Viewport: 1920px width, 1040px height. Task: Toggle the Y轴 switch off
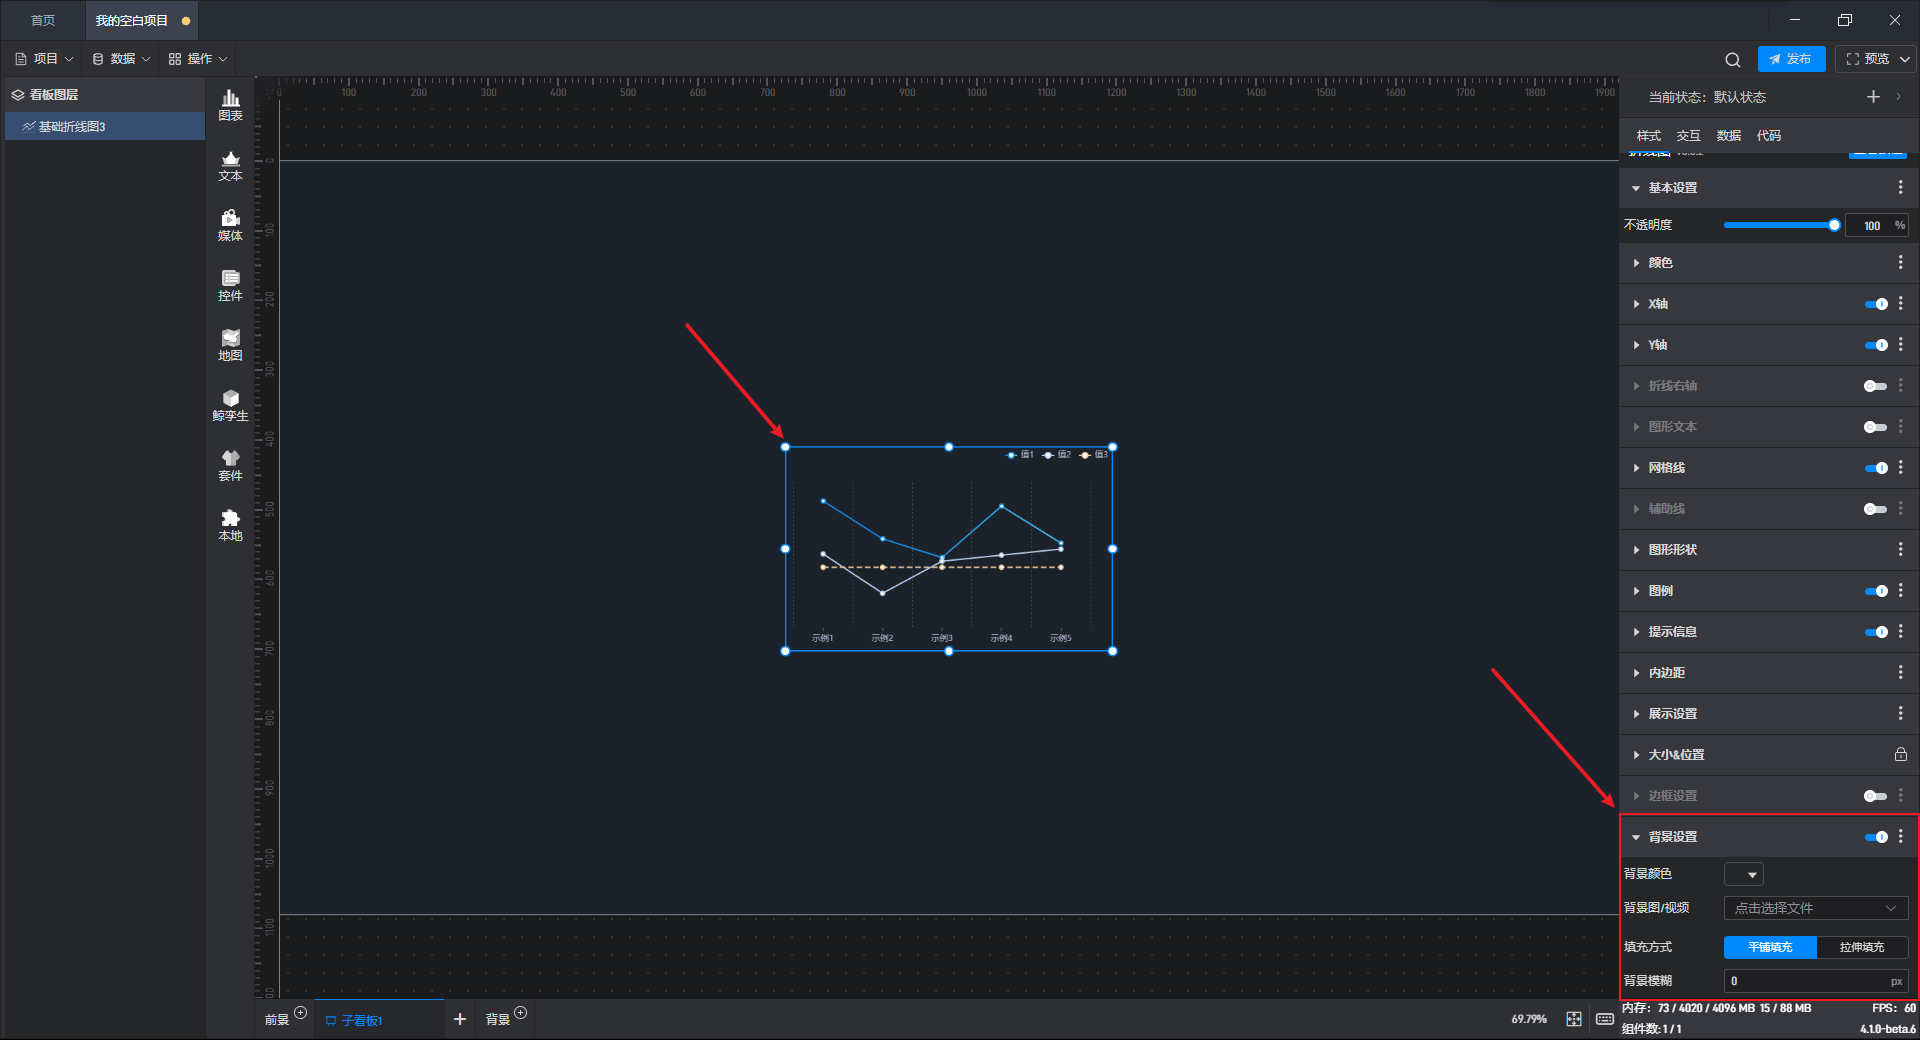[1876, 345]
